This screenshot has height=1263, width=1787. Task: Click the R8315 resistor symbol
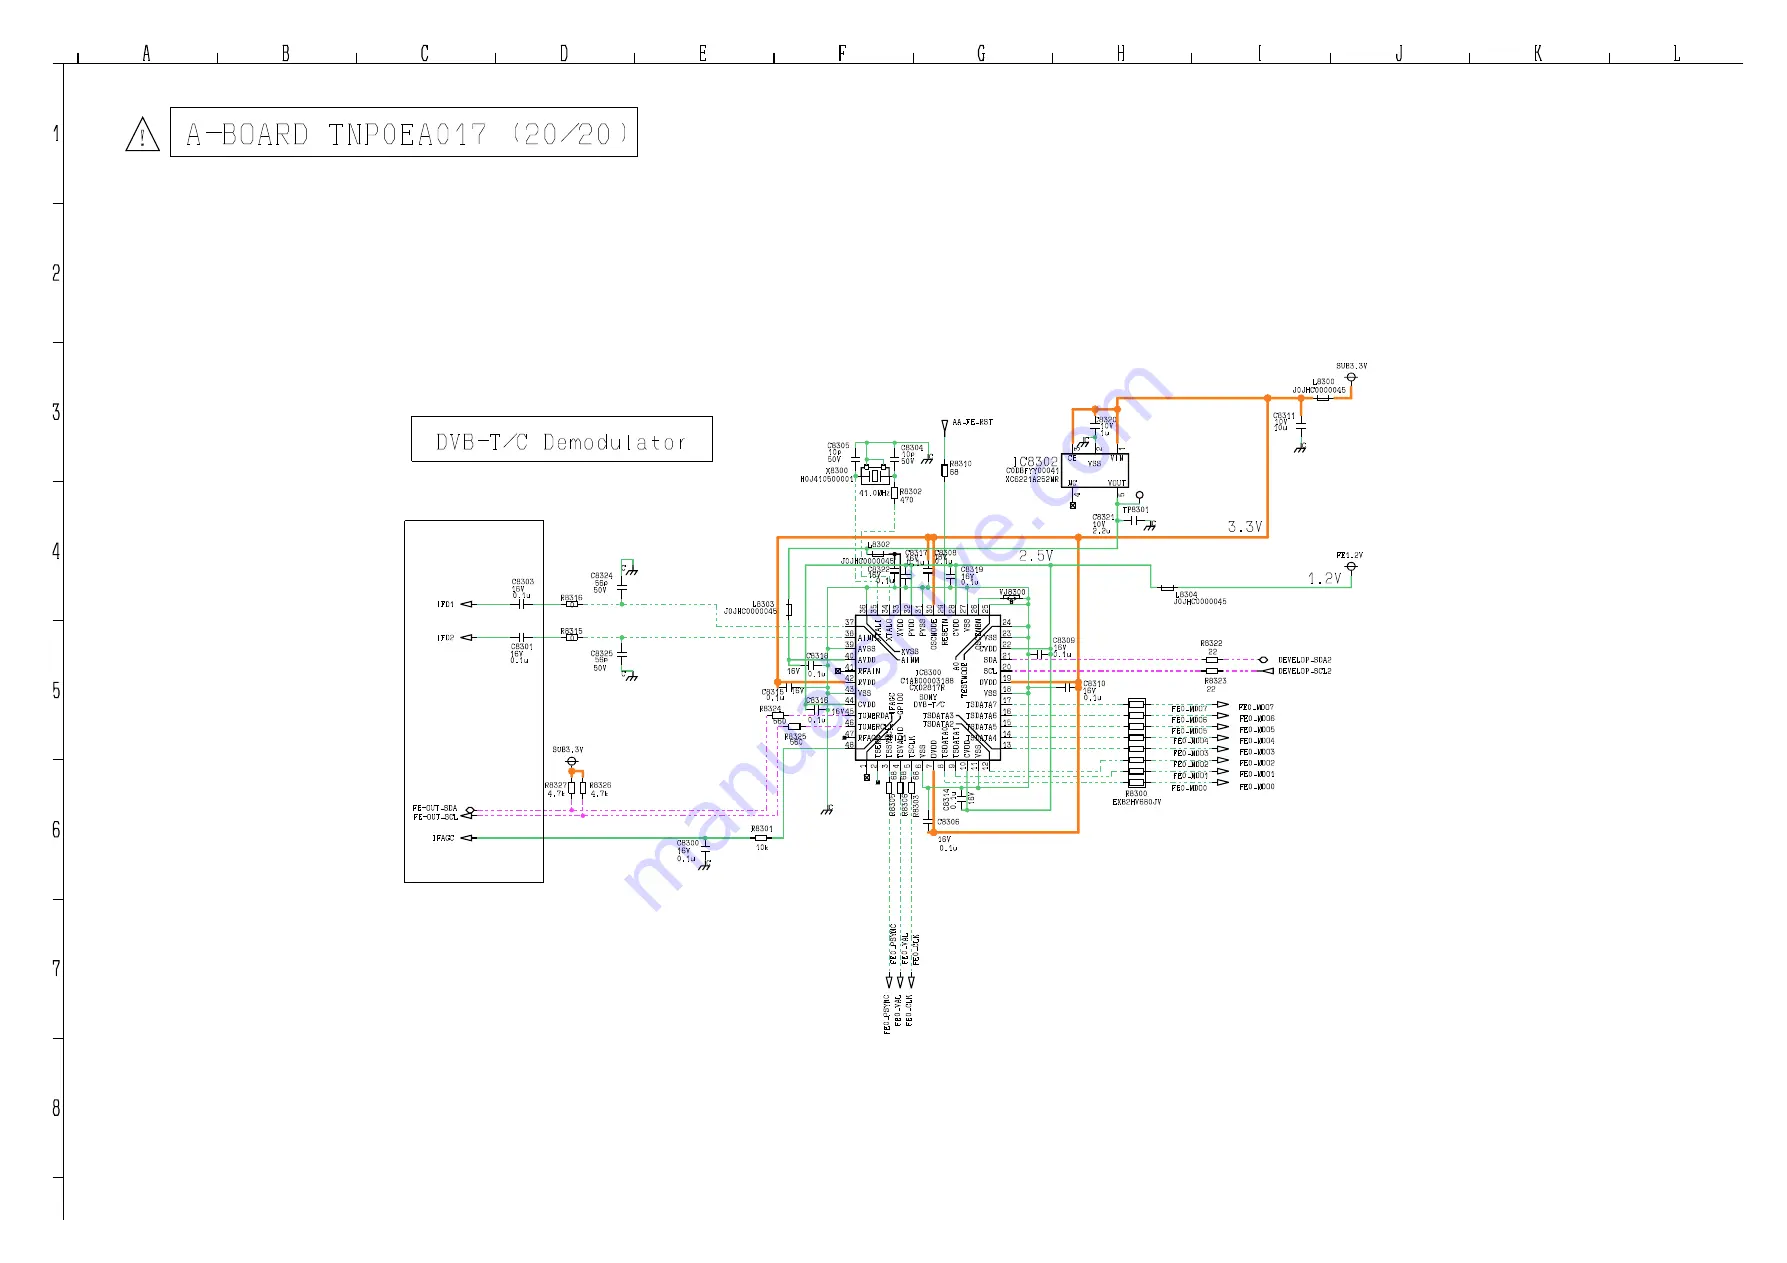click(571, 637)
